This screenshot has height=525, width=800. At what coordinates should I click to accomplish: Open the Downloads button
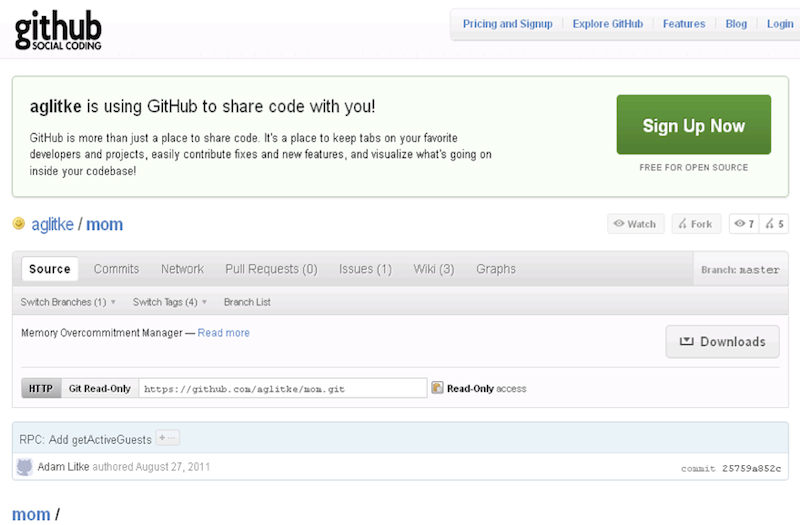point(722,341)
